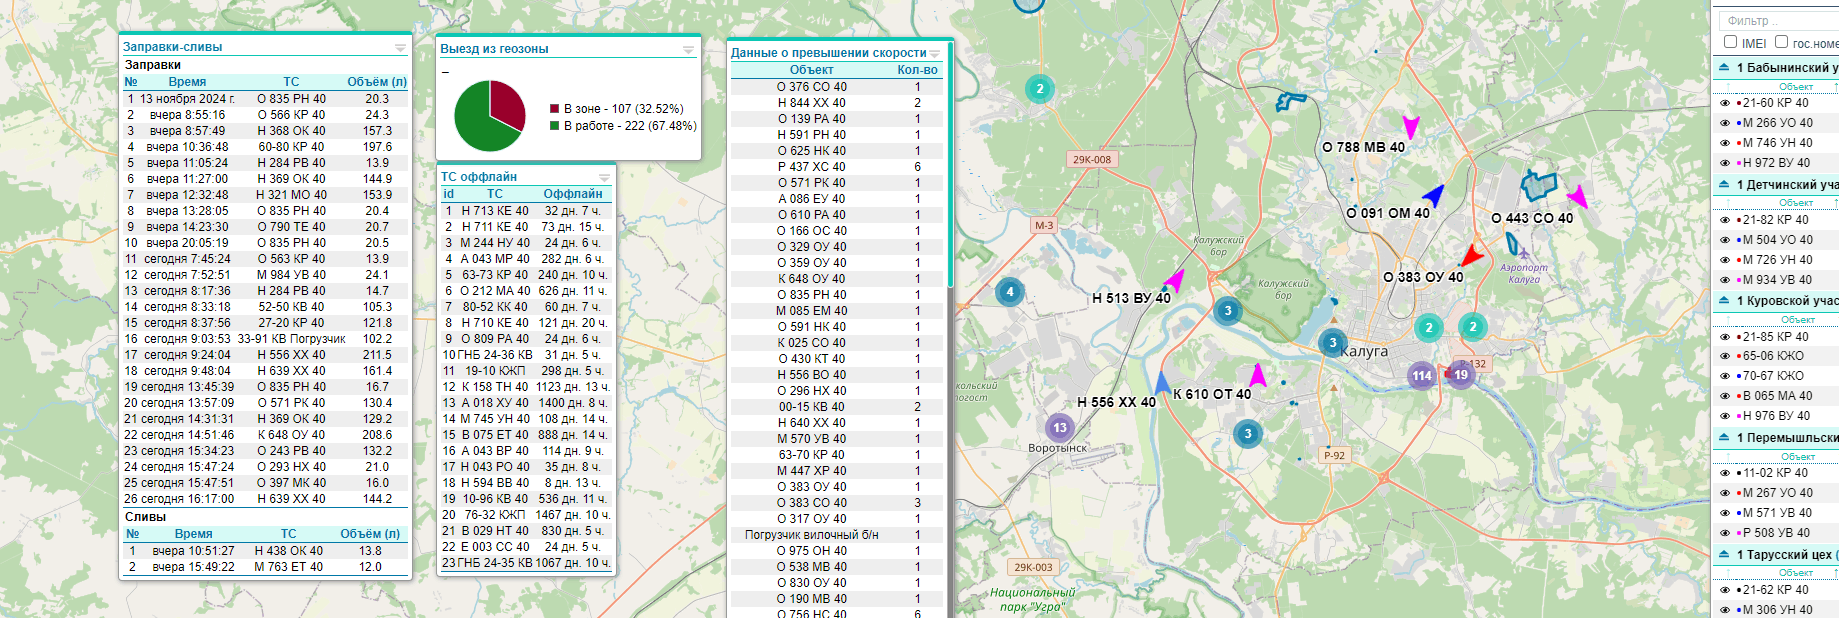The image size is (1839, 618).
Task: Sort offline table by id column
Action: coord(449,194)
